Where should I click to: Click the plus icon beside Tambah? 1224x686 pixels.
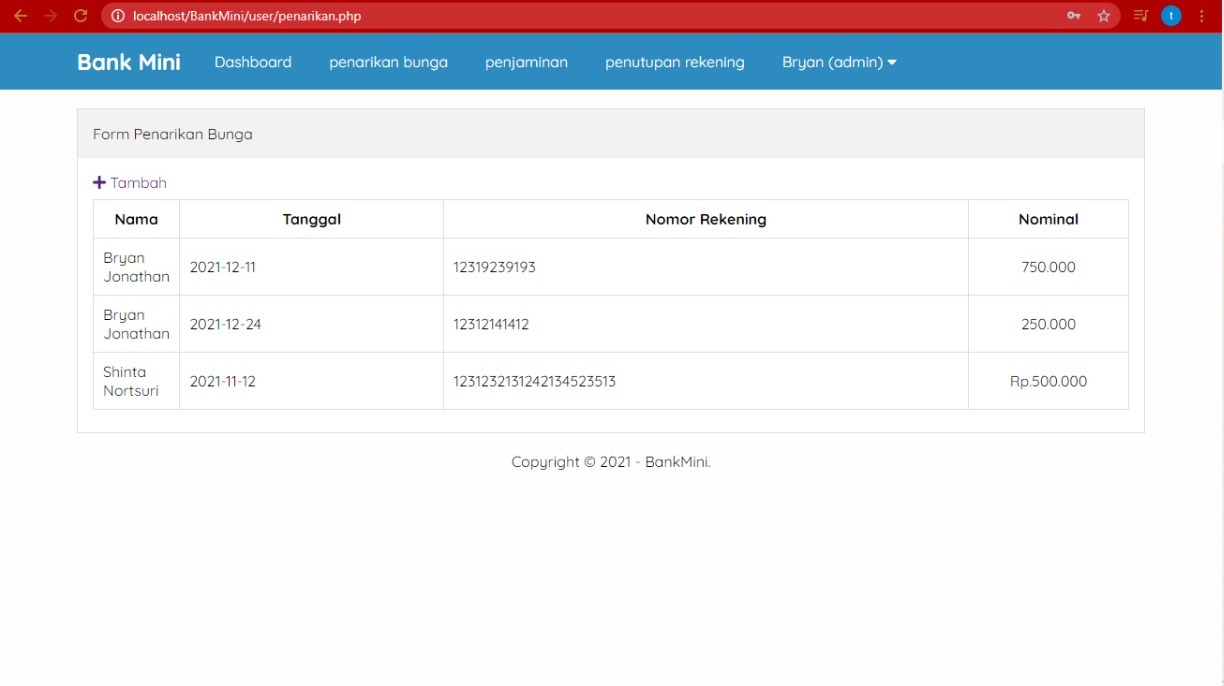(99, 183)
